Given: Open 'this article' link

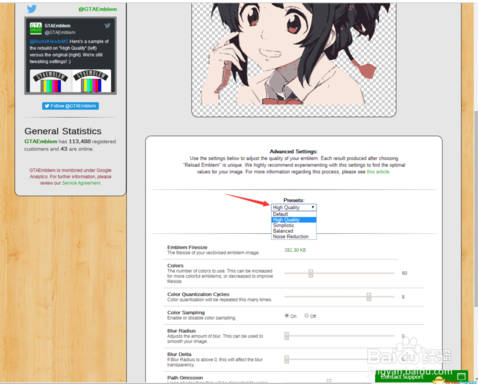Looking at the screenshot, I should [378, 172].
